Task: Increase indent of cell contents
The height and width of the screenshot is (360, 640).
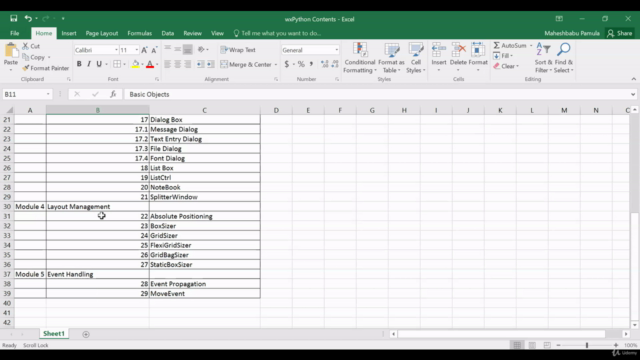Action: pos(210,64)
